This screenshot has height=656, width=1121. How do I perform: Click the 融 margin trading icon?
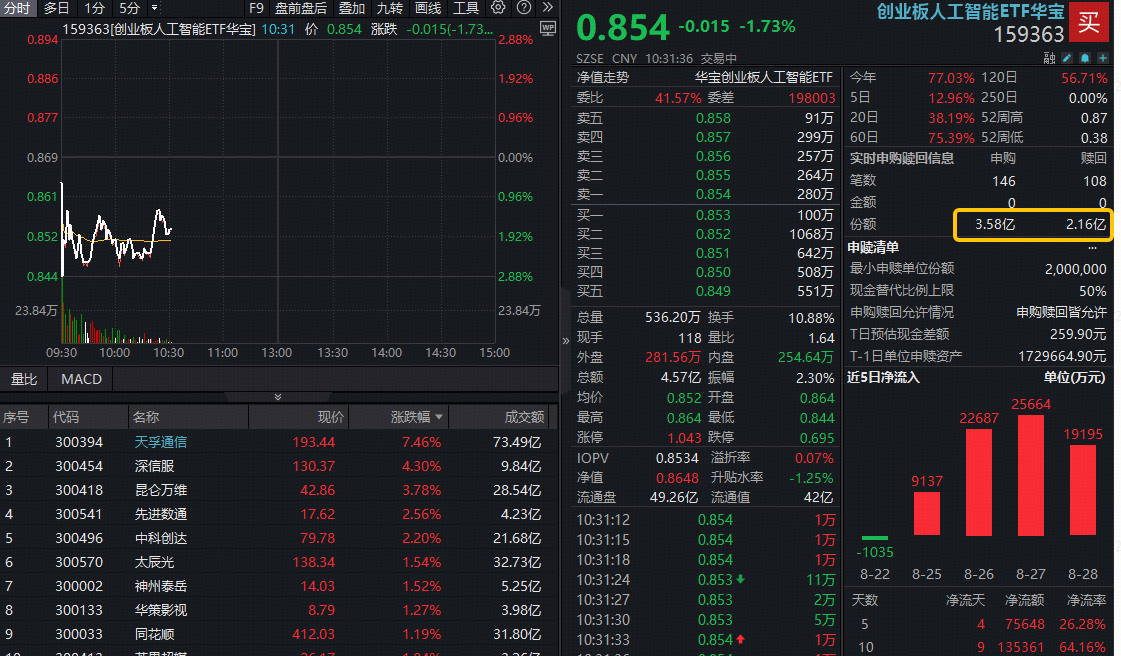click(1050, 58)
